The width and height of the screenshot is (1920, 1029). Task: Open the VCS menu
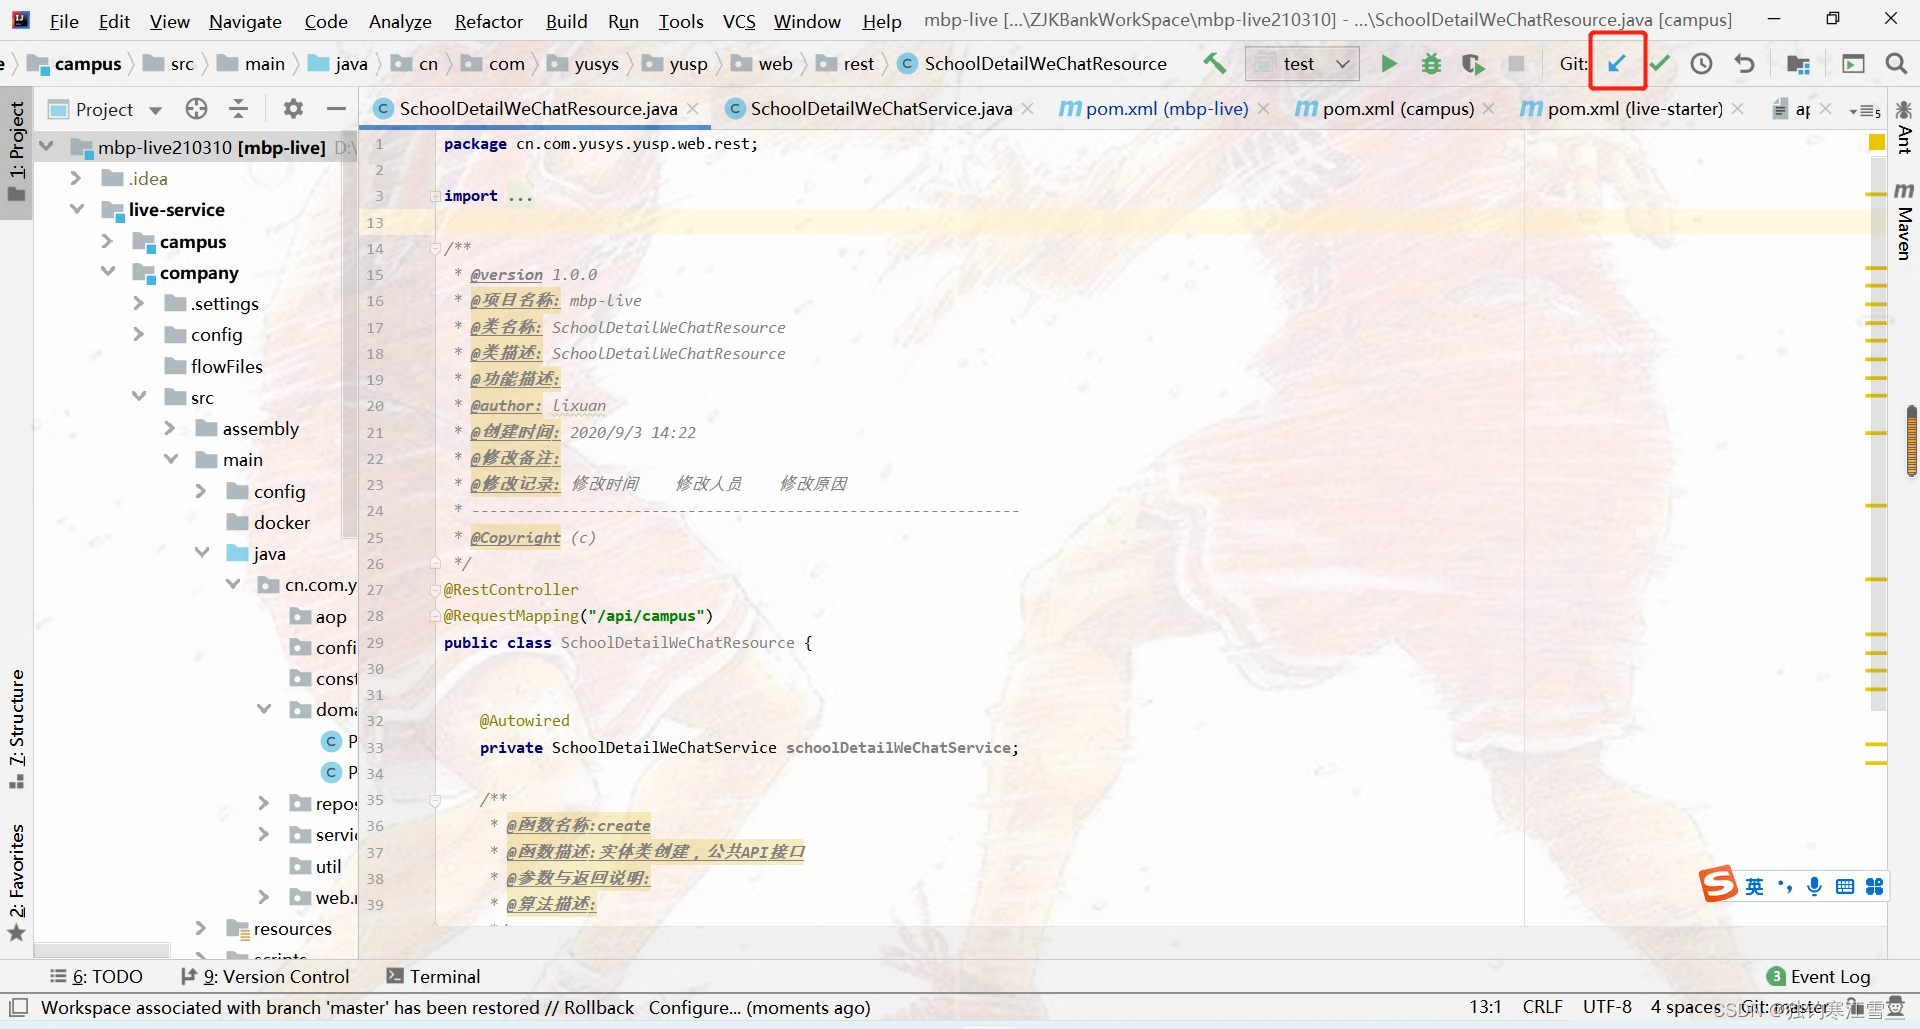[739, 21]
